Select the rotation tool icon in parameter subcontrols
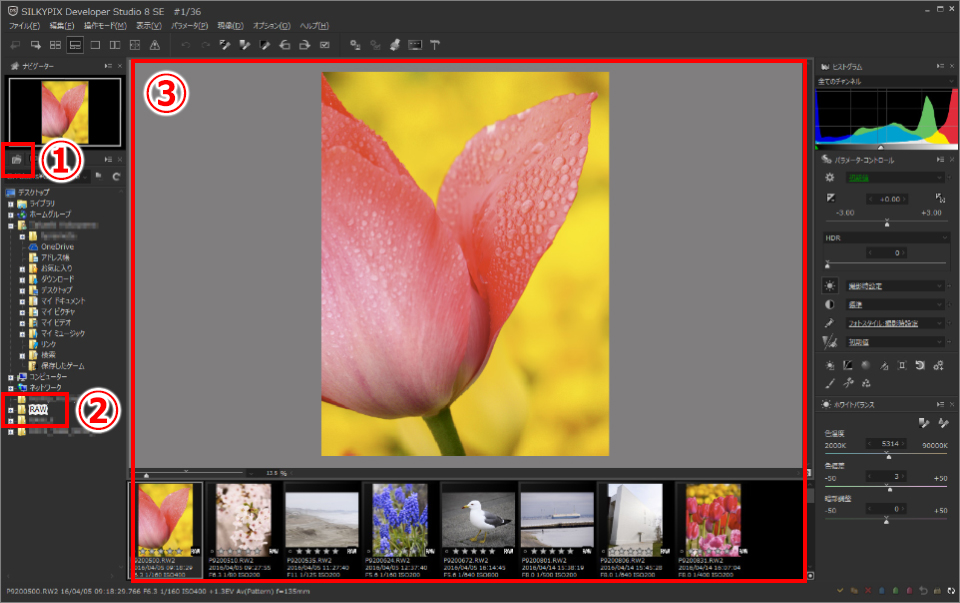The image size is (960, 603). click(919, 365)
